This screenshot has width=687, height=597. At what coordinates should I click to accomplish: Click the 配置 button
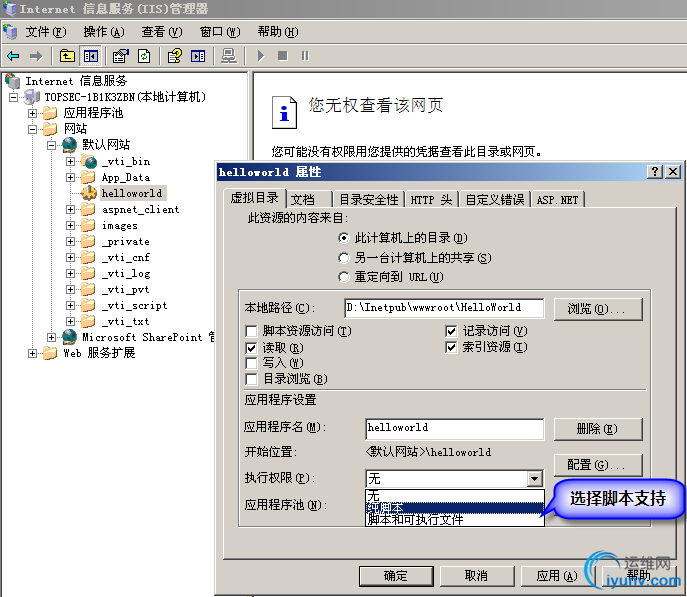[598, 465]
